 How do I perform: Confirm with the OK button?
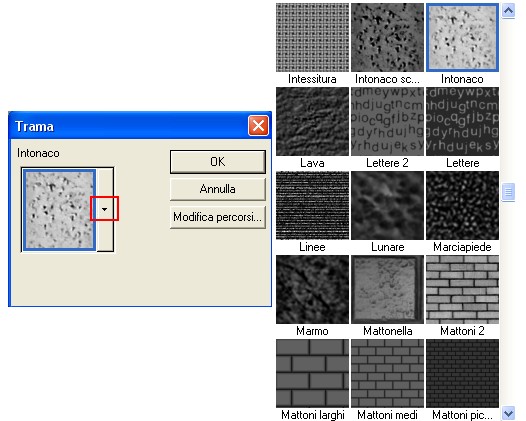pos(218,162)
